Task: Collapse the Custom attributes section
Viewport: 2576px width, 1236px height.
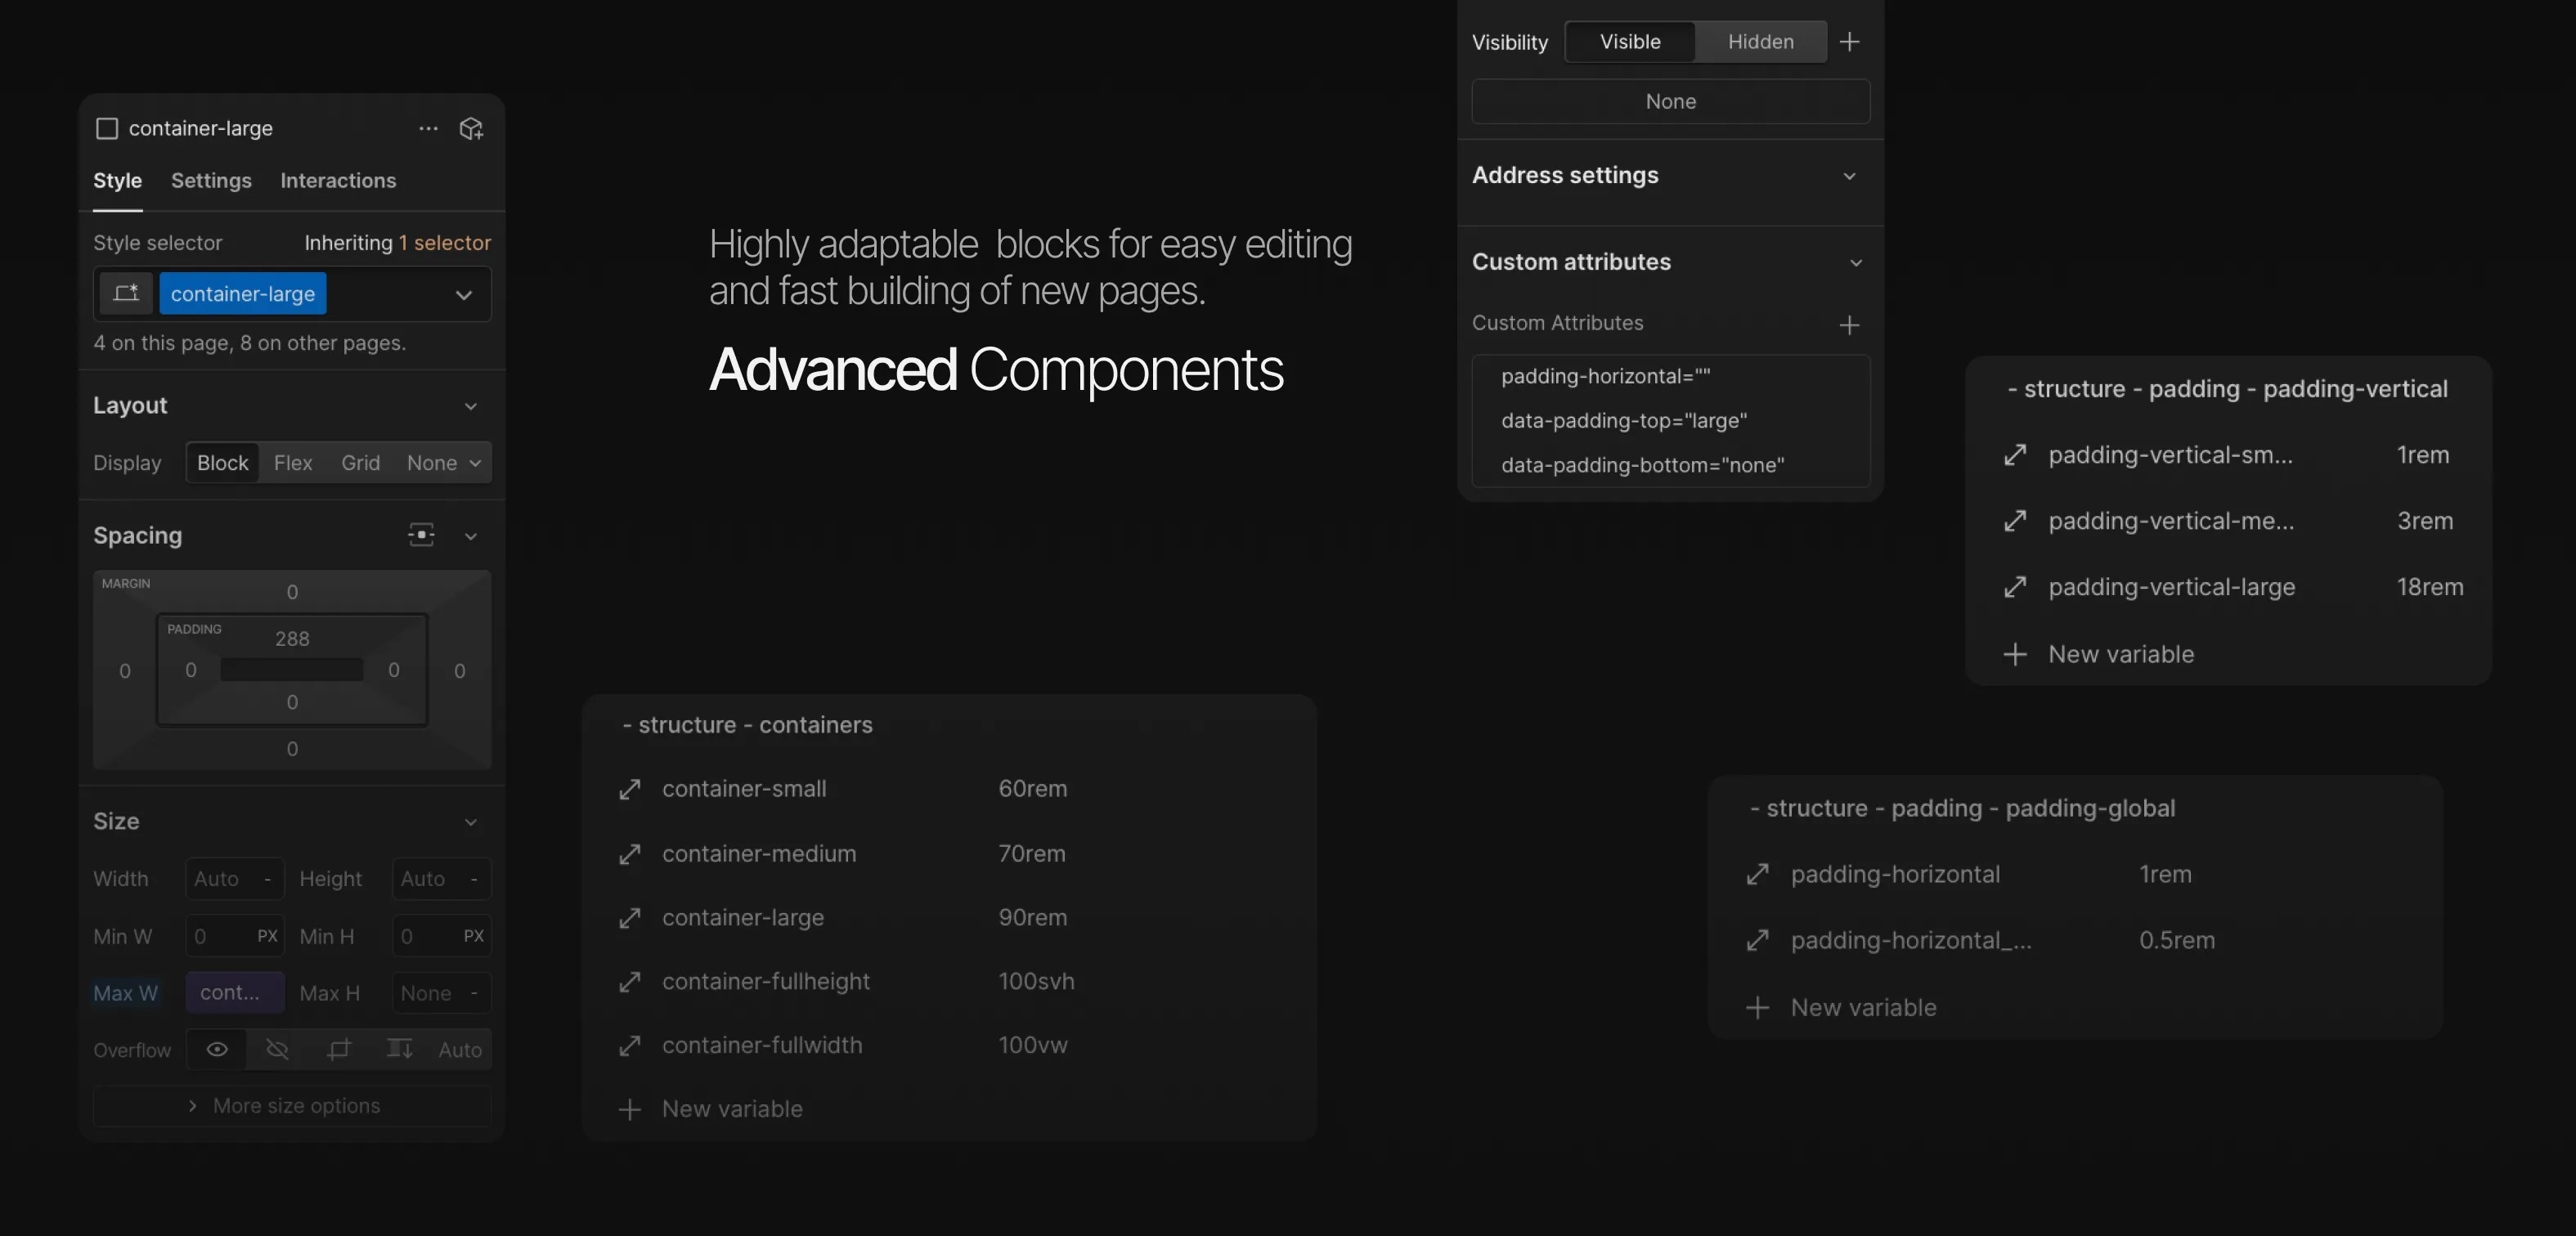Action: click(1855, 263)
